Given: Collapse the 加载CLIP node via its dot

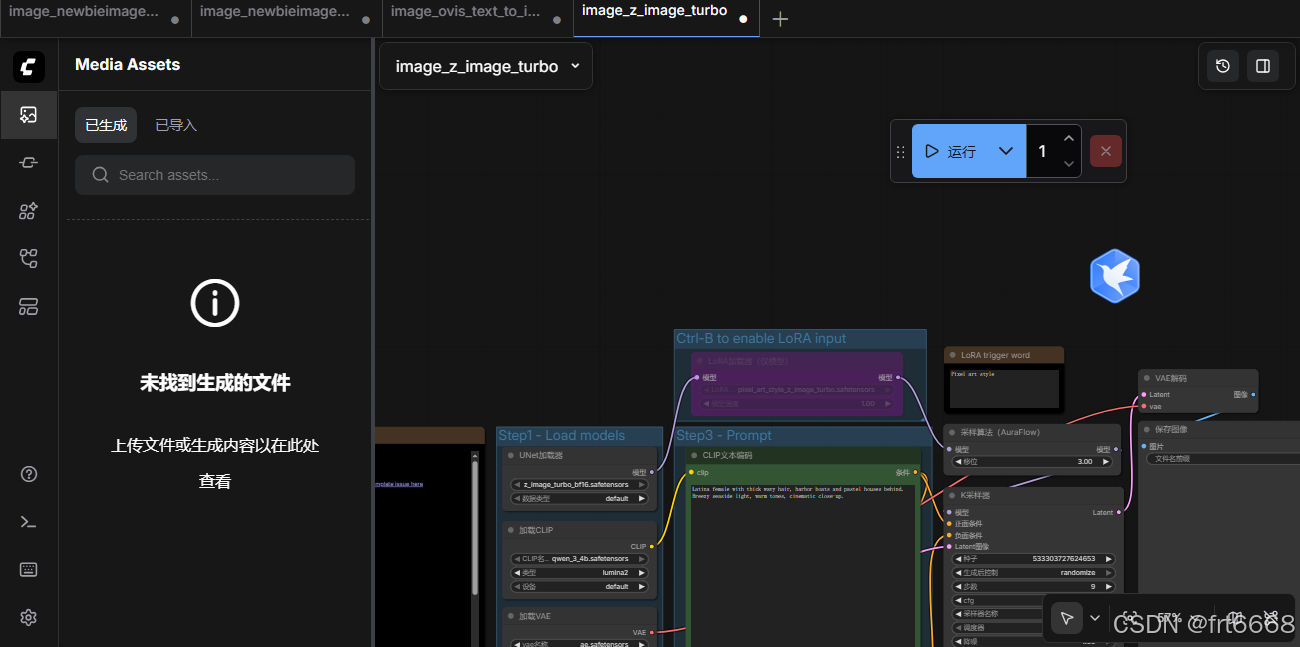Looking at the screenshot, I should point(511,530).
